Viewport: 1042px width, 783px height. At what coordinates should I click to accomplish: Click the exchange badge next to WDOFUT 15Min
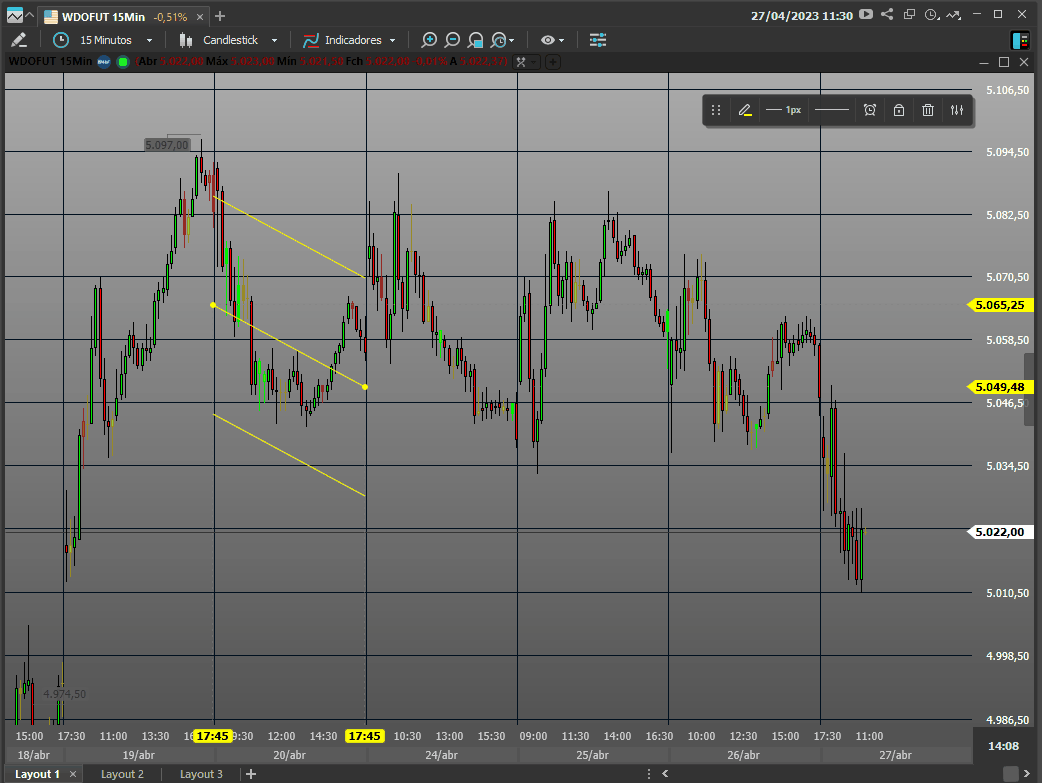[x=104, y=62]
